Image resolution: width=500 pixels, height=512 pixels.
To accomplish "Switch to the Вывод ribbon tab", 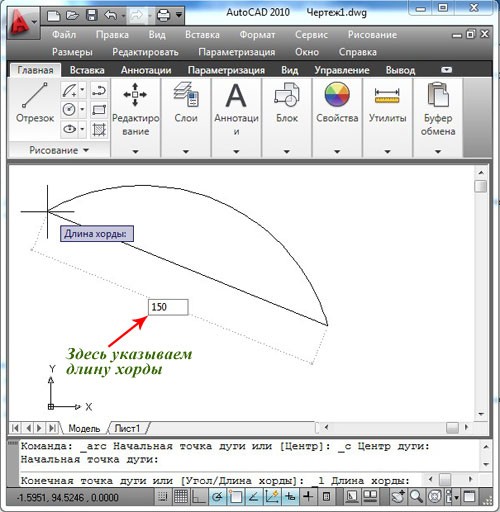I will [400, 70].
